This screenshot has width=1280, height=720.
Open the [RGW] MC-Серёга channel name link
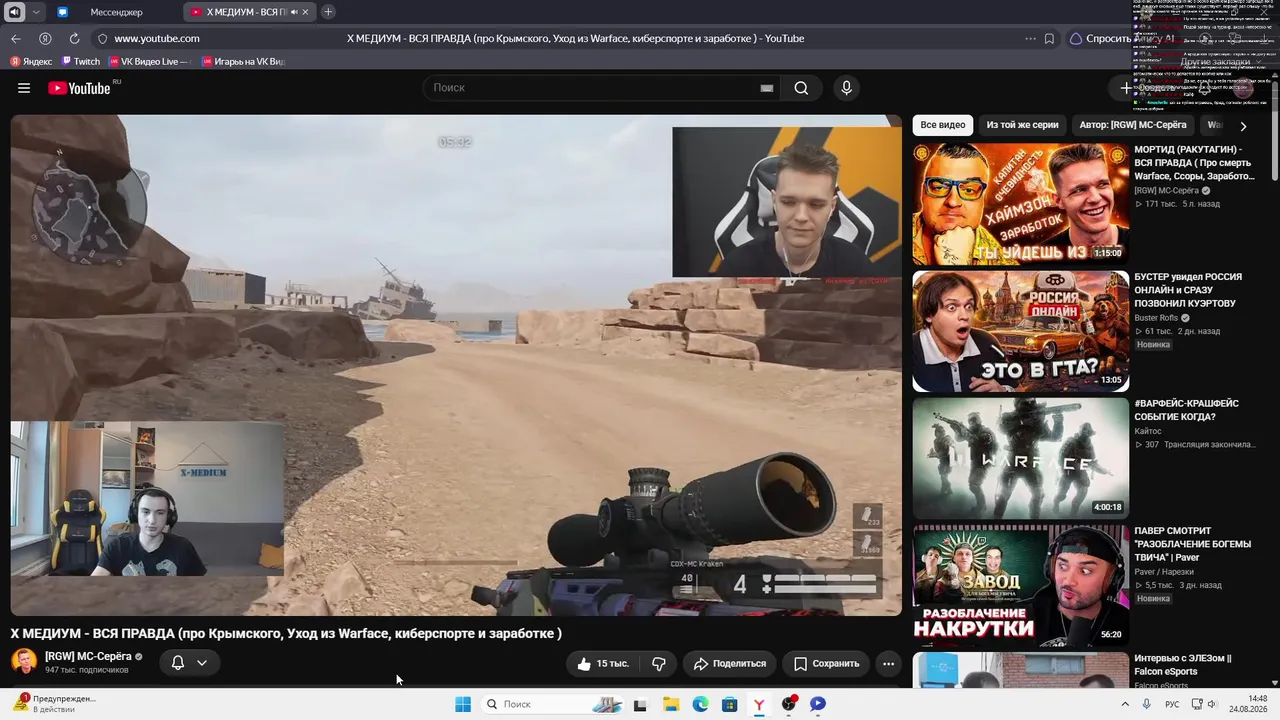coord(88,656)
